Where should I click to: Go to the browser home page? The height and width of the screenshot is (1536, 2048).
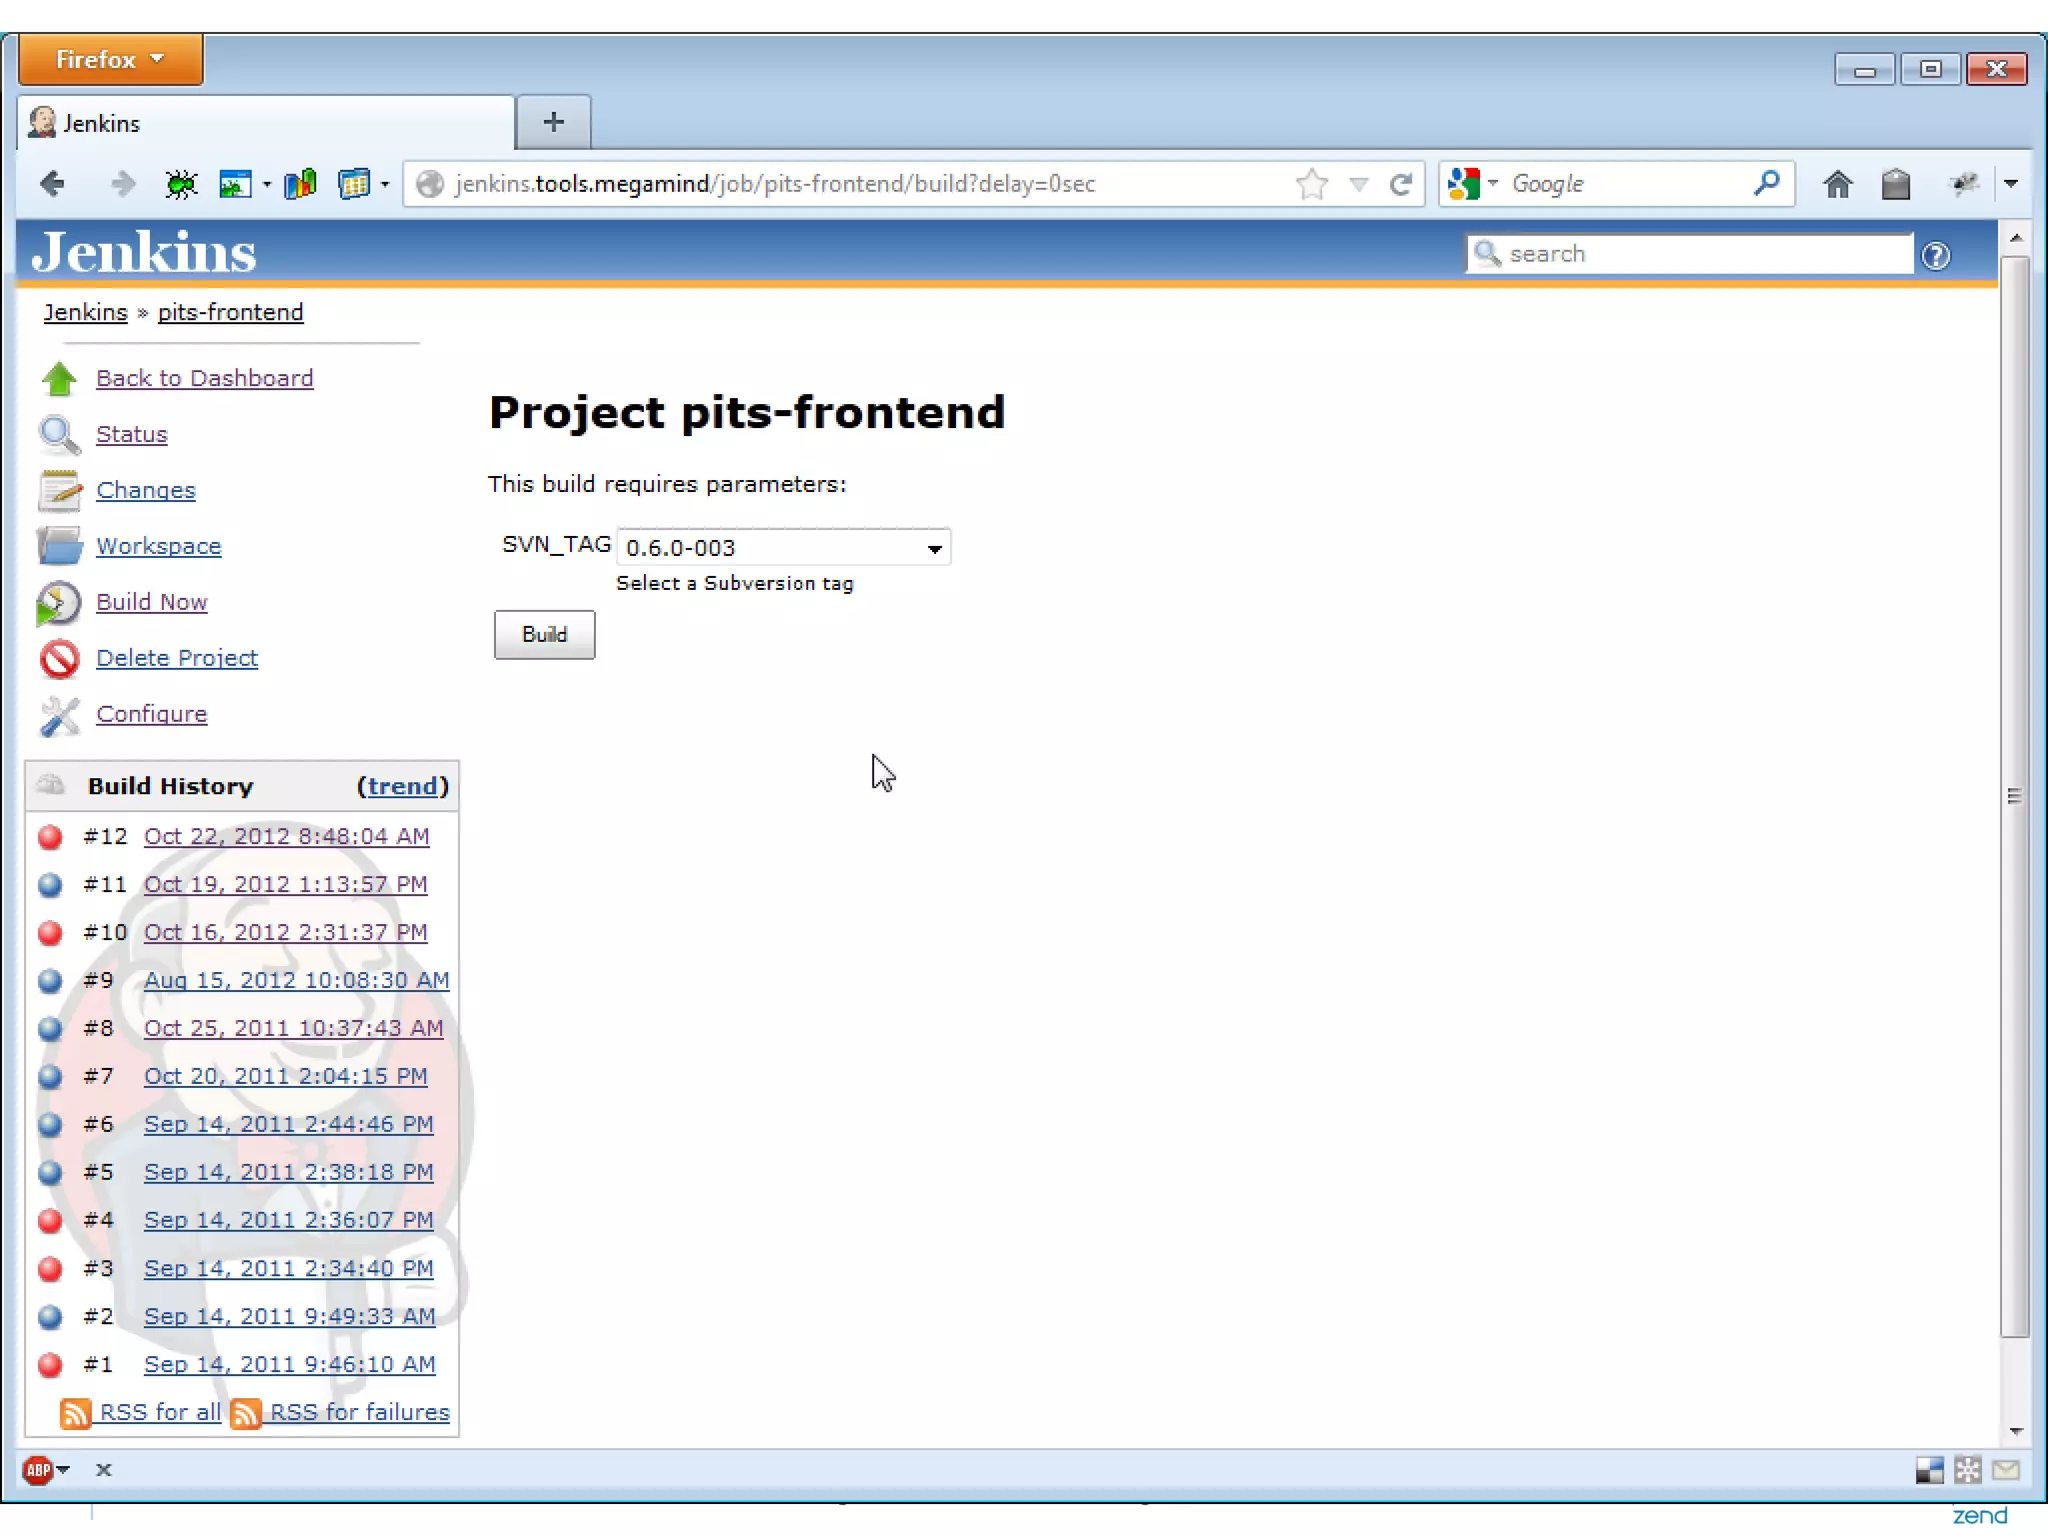(1837, 184)
